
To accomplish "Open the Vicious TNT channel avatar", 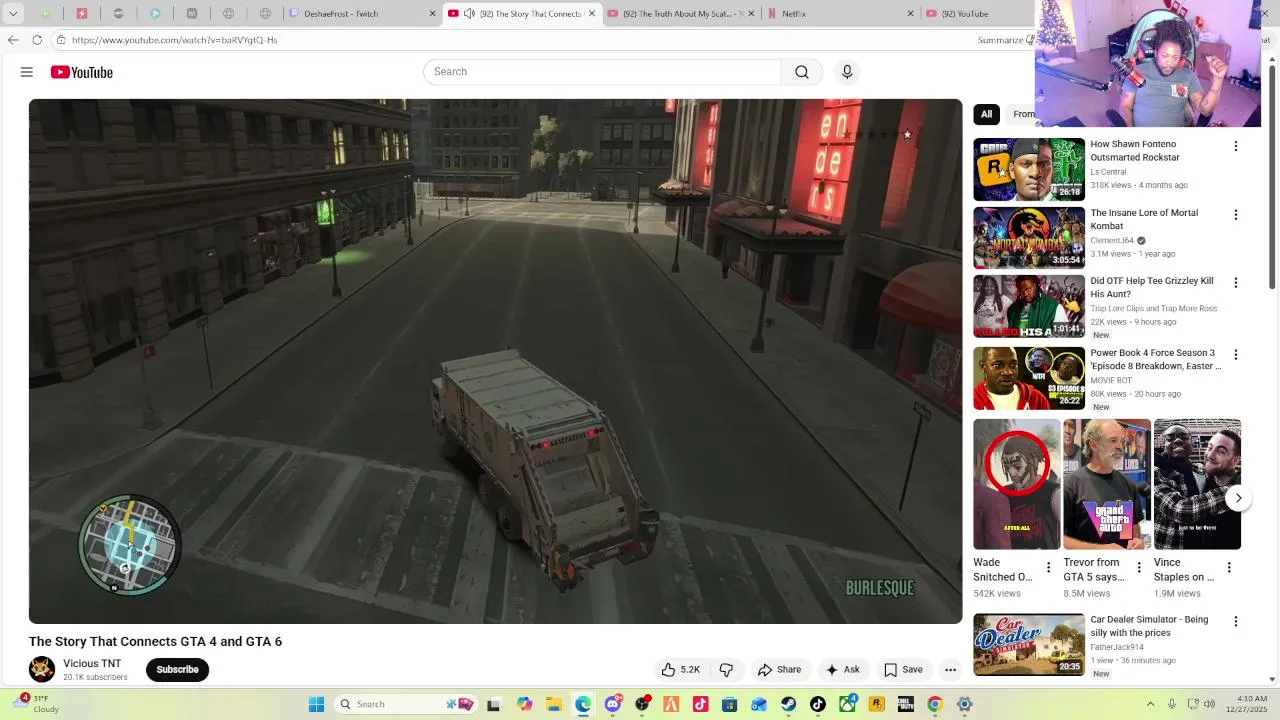I will tap(42, 669).
